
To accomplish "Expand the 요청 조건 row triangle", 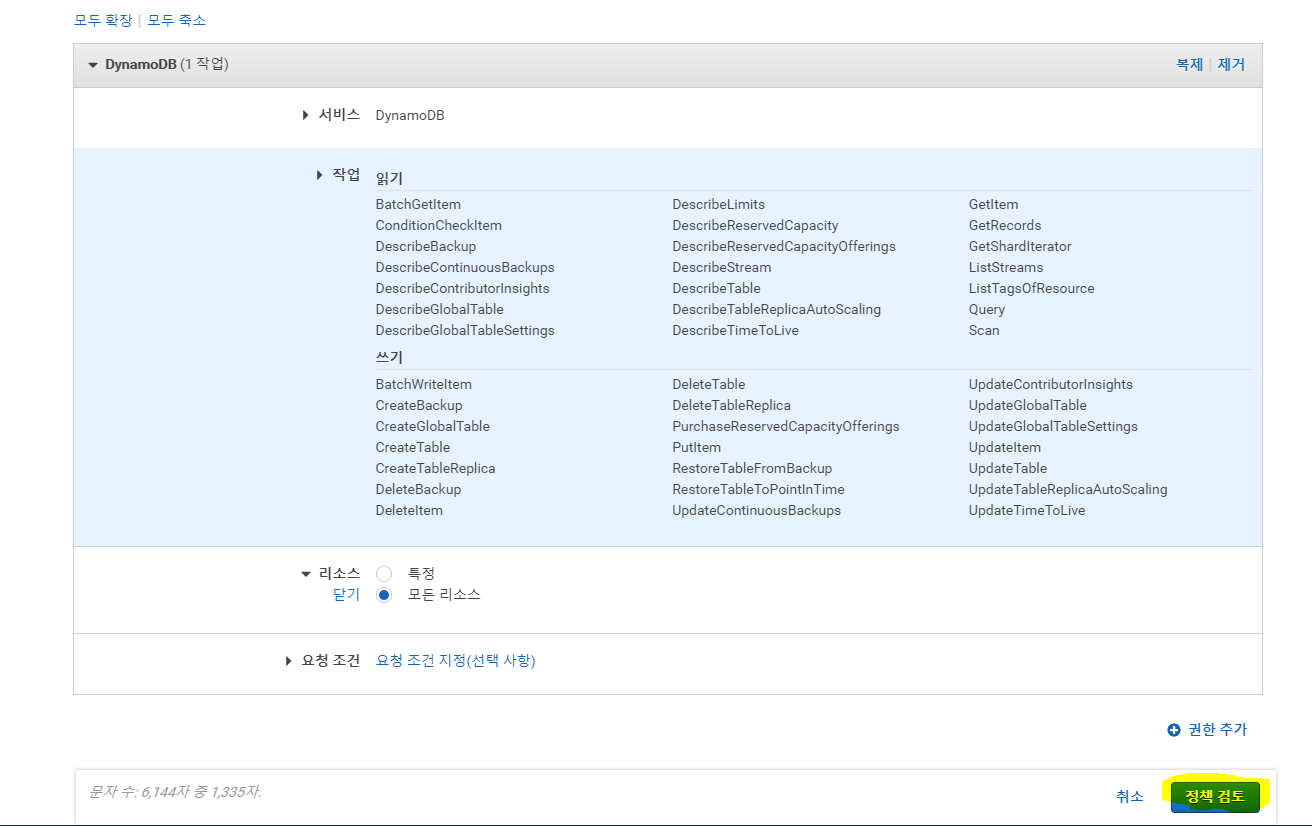I will (289, 661).
